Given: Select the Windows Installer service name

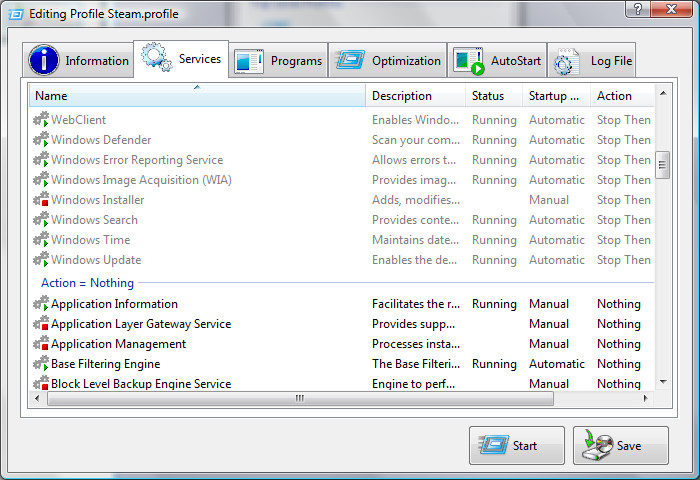Looking at the screenshot, I should pos(97,200).
